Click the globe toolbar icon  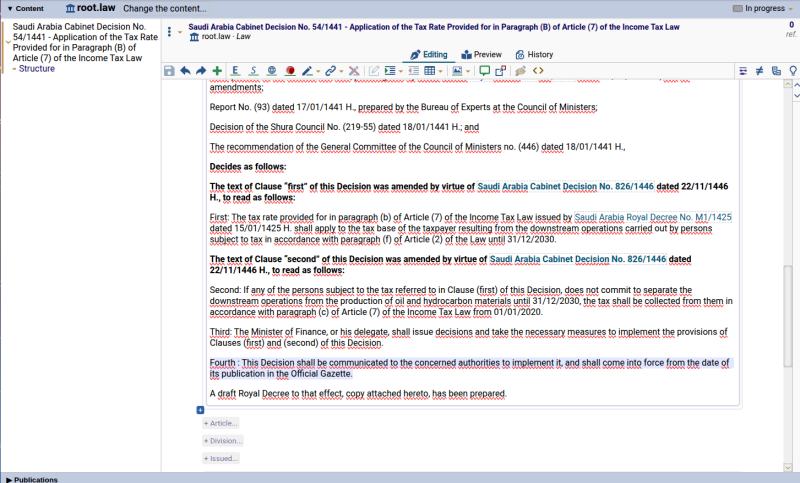click(272, 71)
